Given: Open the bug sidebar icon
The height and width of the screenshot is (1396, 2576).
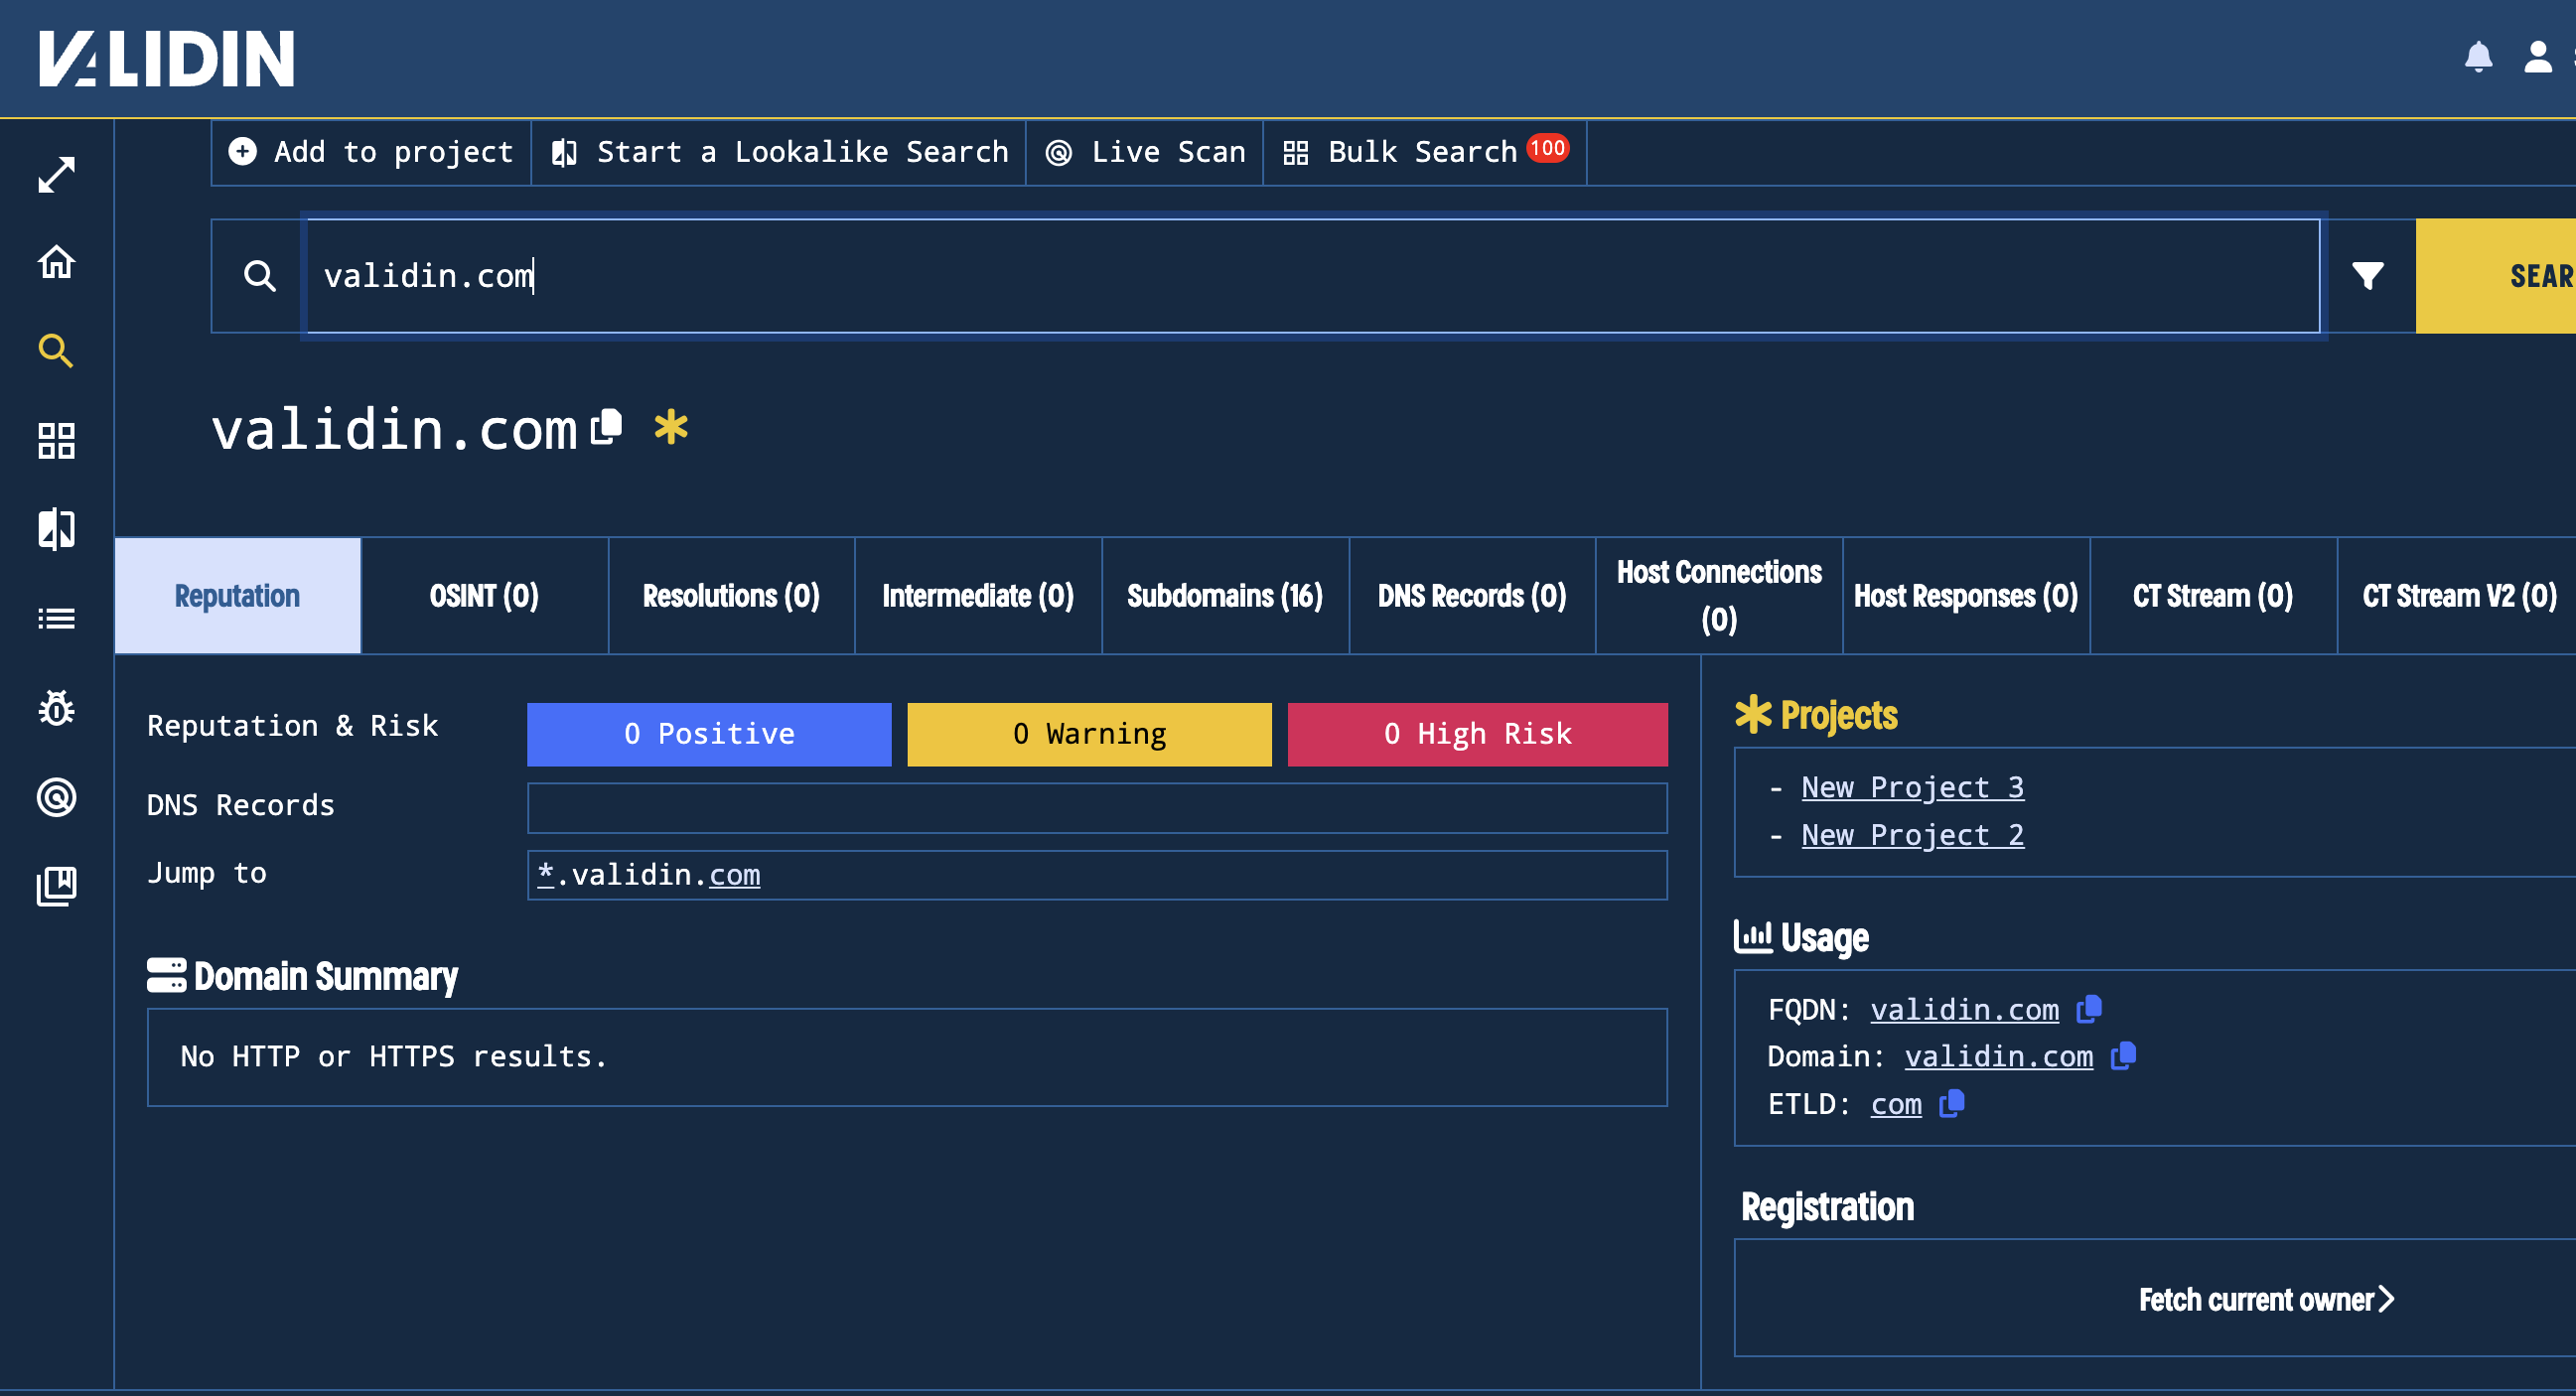Looking at the screenshot, I should tap(56, 708).
